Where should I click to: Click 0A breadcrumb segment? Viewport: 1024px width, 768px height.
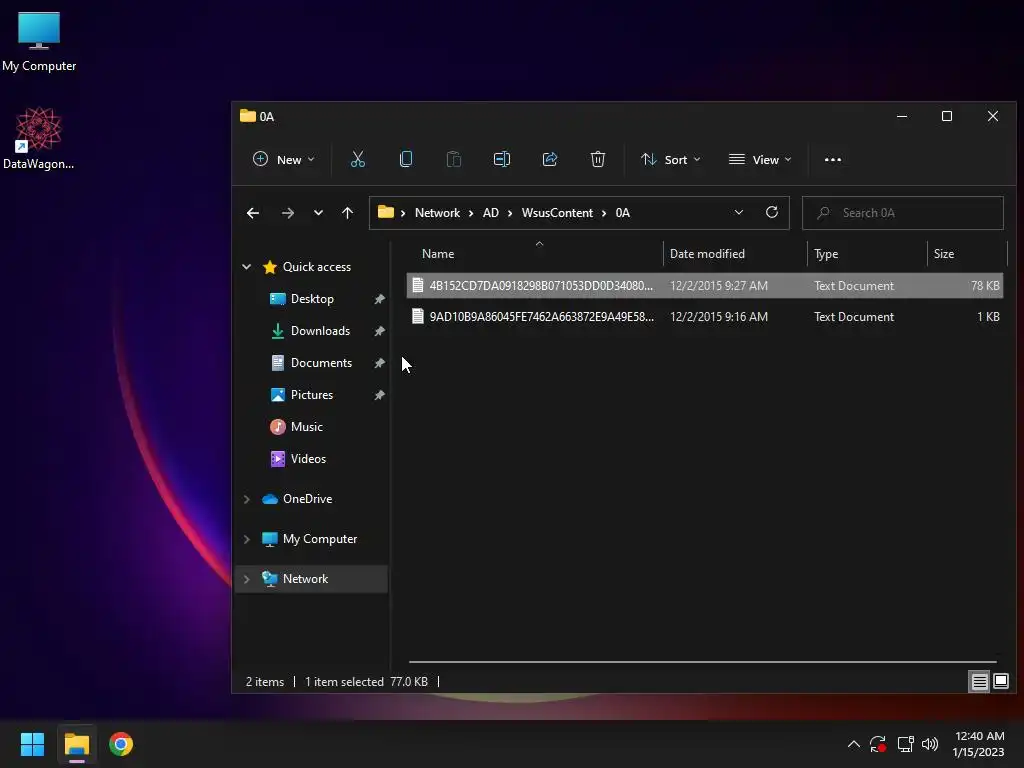coord(622,213)
